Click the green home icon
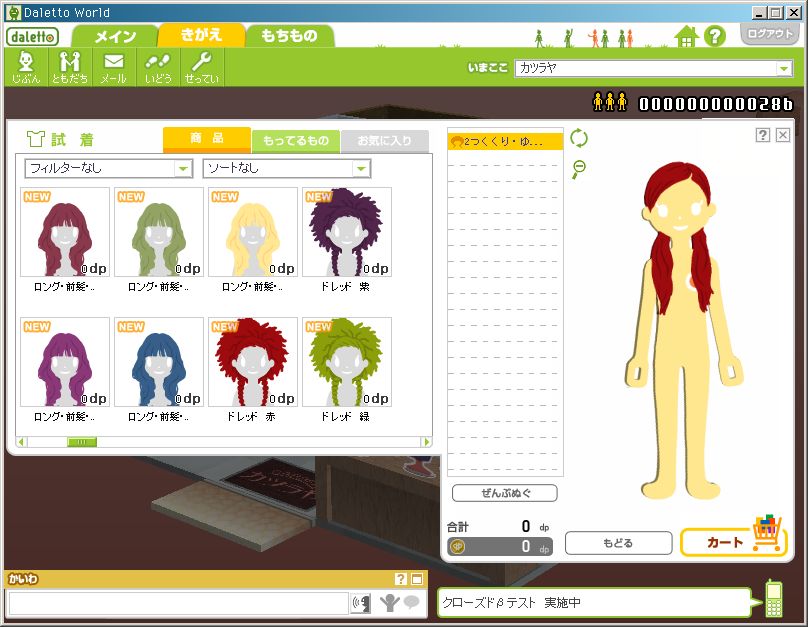Viewport: 808px width, 627px height. [x=685, y=37]
